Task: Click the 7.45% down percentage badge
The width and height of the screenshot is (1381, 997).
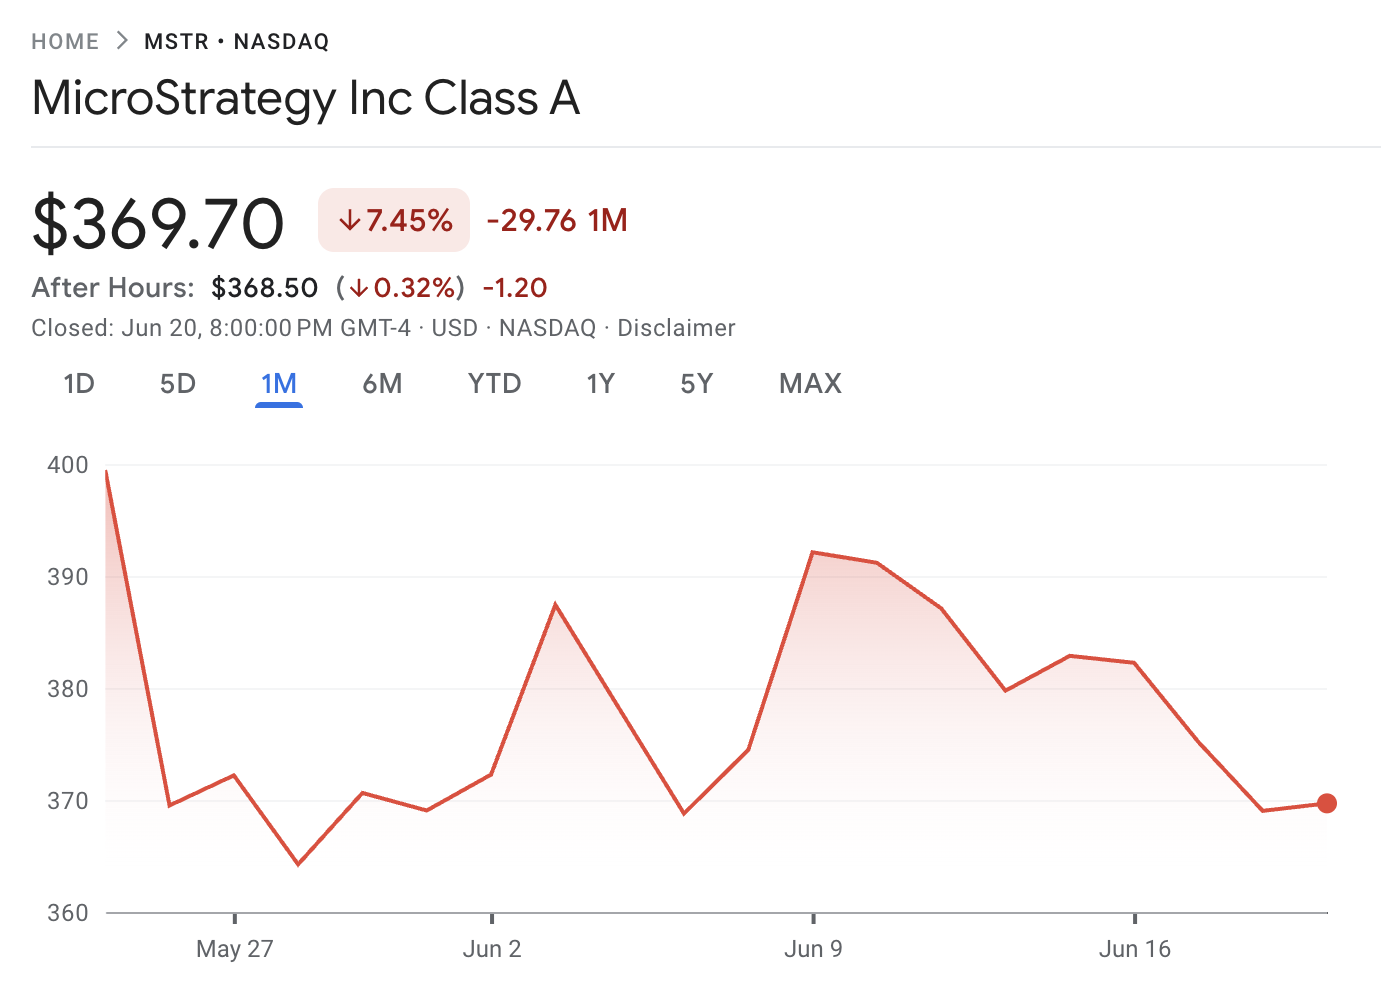Action: coord(394,220)
